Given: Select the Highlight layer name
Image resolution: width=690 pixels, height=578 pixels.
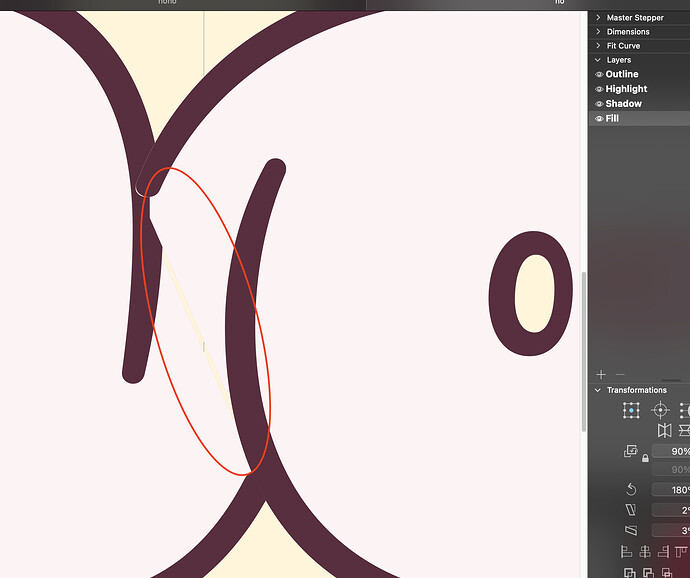Looking at the screenshot, I should coord(626,89).
